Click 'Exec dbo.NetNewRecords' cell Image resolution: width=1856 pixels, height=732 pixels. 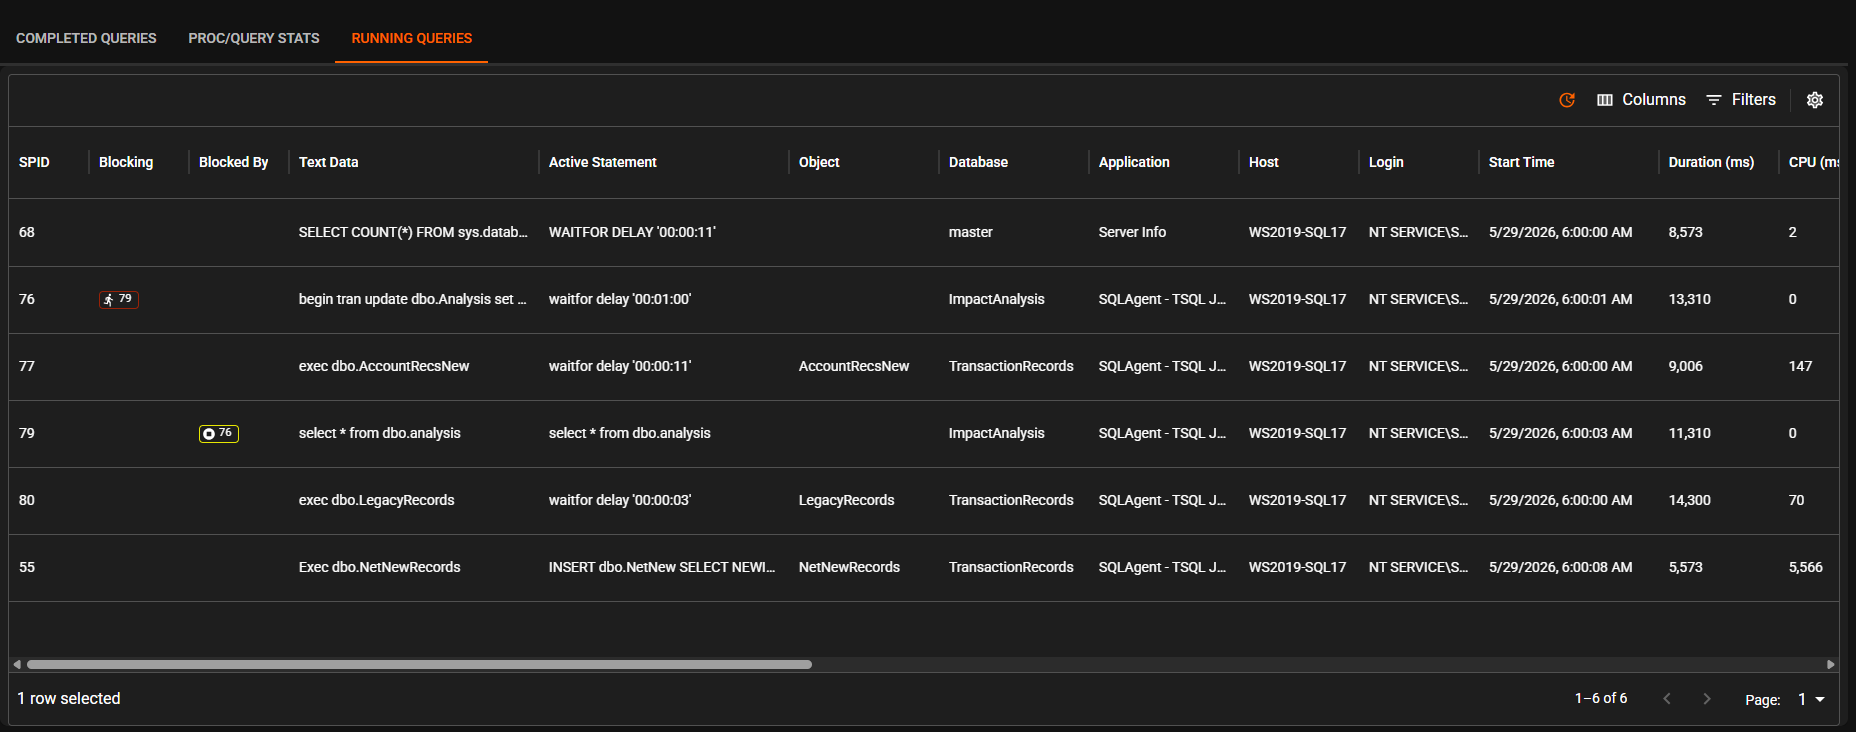point(380,567)
